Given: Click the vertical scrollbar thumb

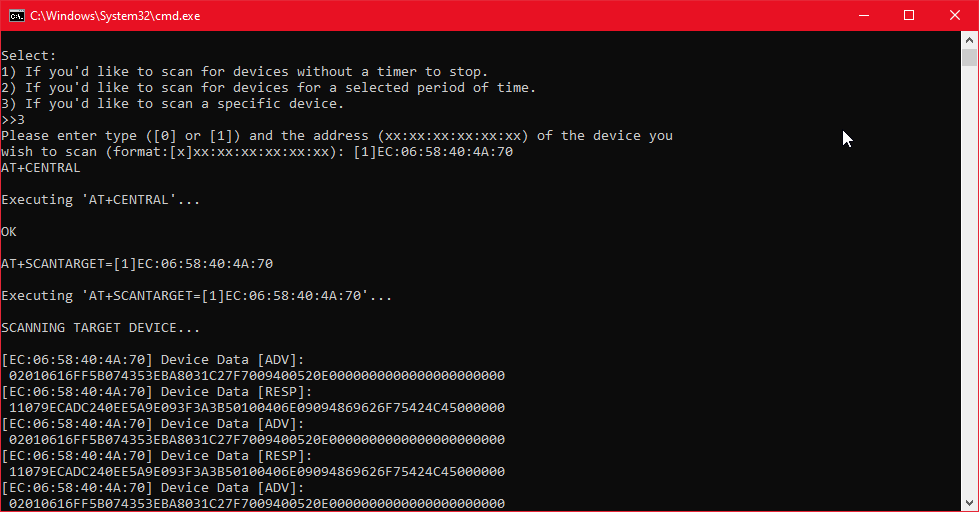Looking at the screenshot, I should coord(969,57).
